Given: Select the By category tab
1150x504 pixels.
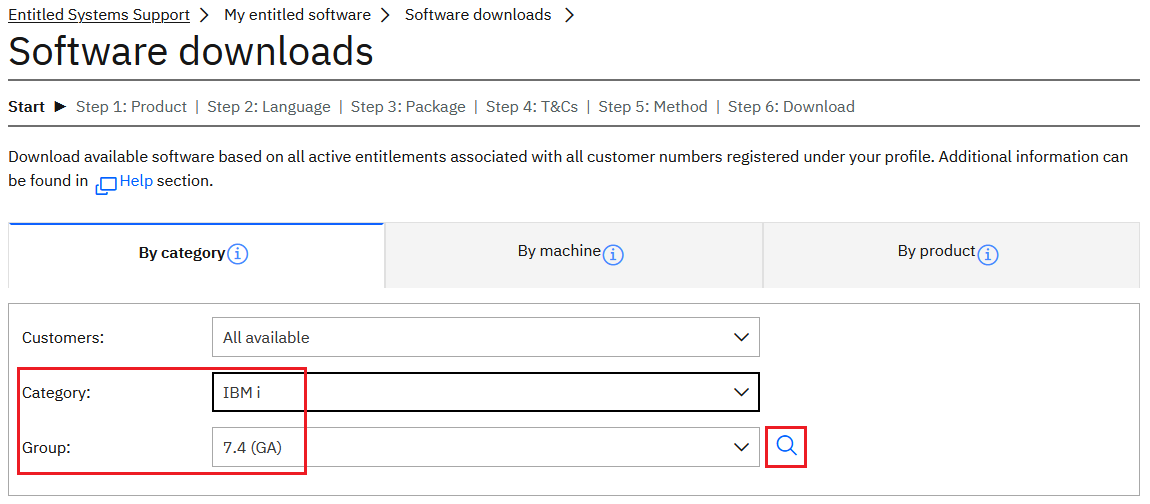Looking at the screenshot, I should coord(181,253).
